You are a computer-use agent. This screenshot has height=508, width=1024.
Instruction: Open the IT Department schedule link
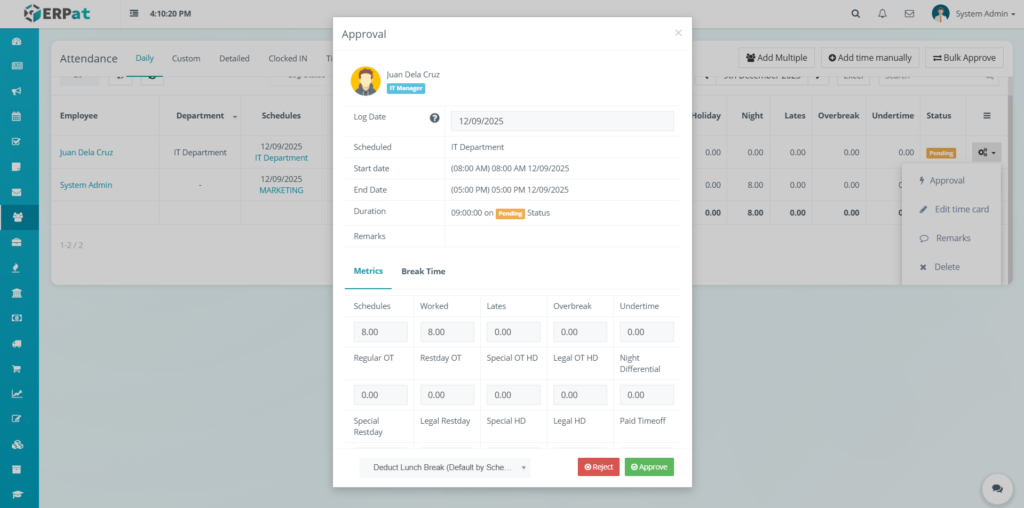click(281, 158)
